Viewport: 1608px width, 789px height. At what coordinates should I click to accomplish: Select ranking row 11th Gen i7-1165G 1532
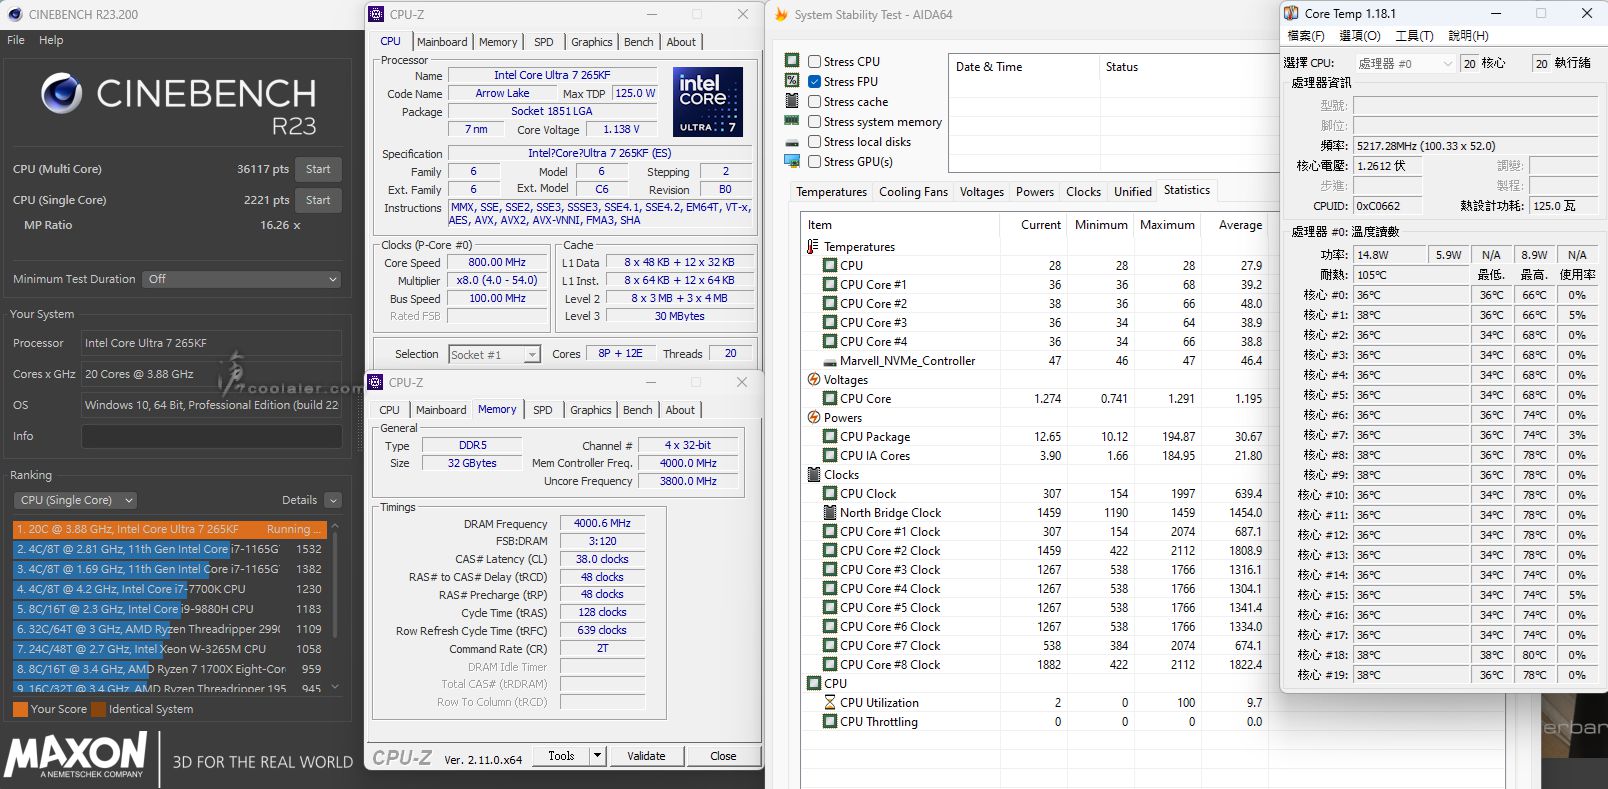pyautogui.click(x=169, y=549)
